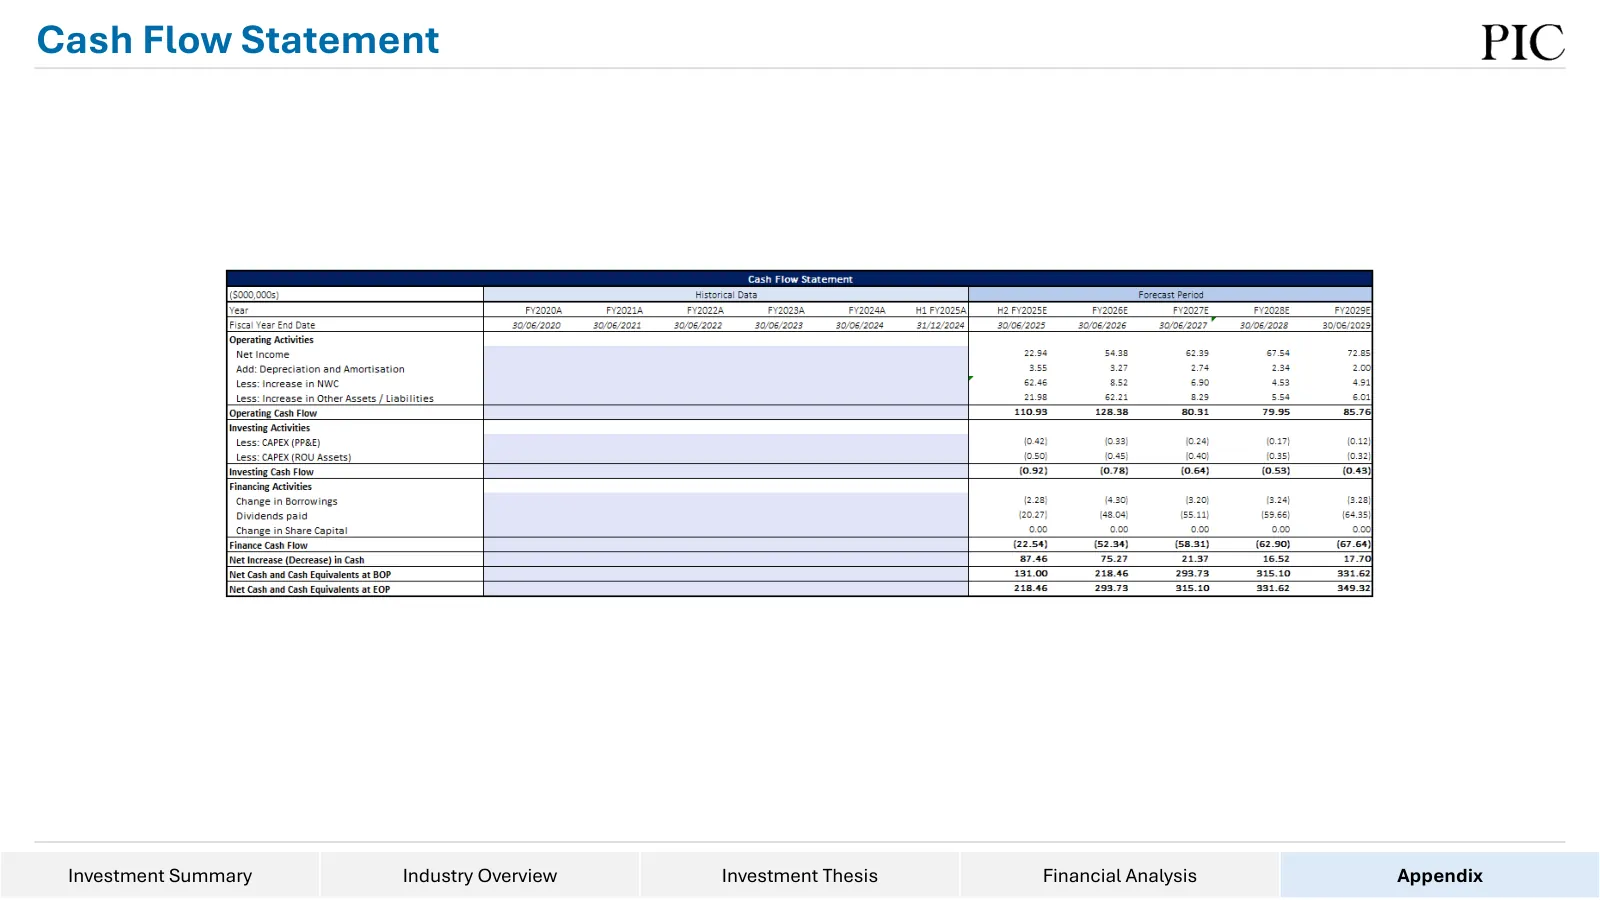
Task: Go to the Investment Thesis tab
Action: tap(800, 875)
